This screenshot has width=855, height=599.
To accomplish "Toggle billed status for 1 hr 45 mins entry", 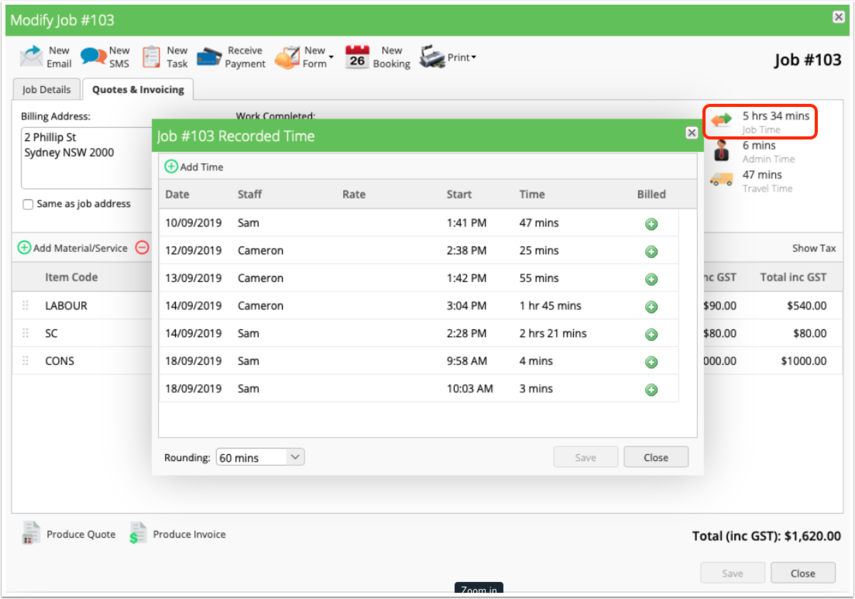I will click(651, 306).
